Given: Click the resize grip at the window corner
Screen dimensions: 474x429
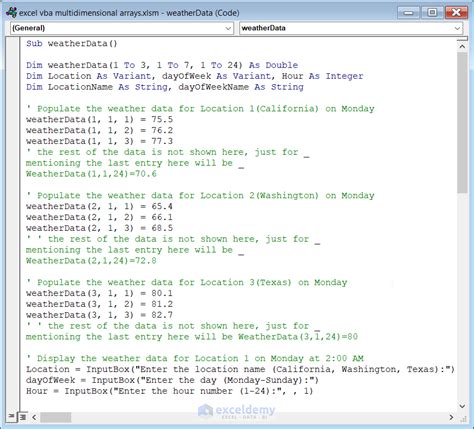Looking at the screenshot, I should (463, 417).
